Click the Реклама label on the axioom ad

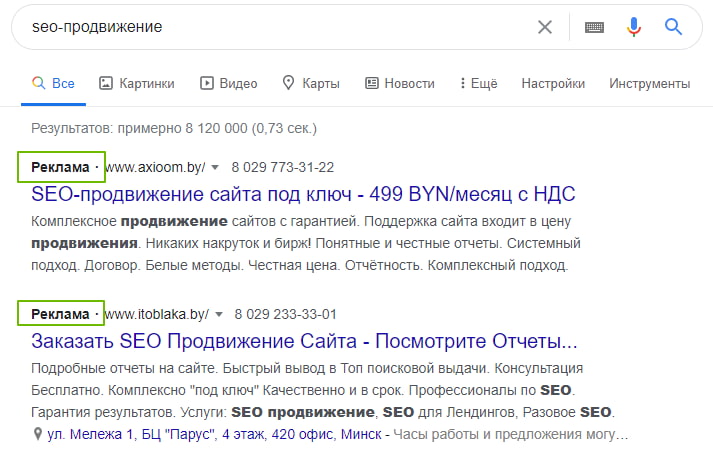[60, 167]
